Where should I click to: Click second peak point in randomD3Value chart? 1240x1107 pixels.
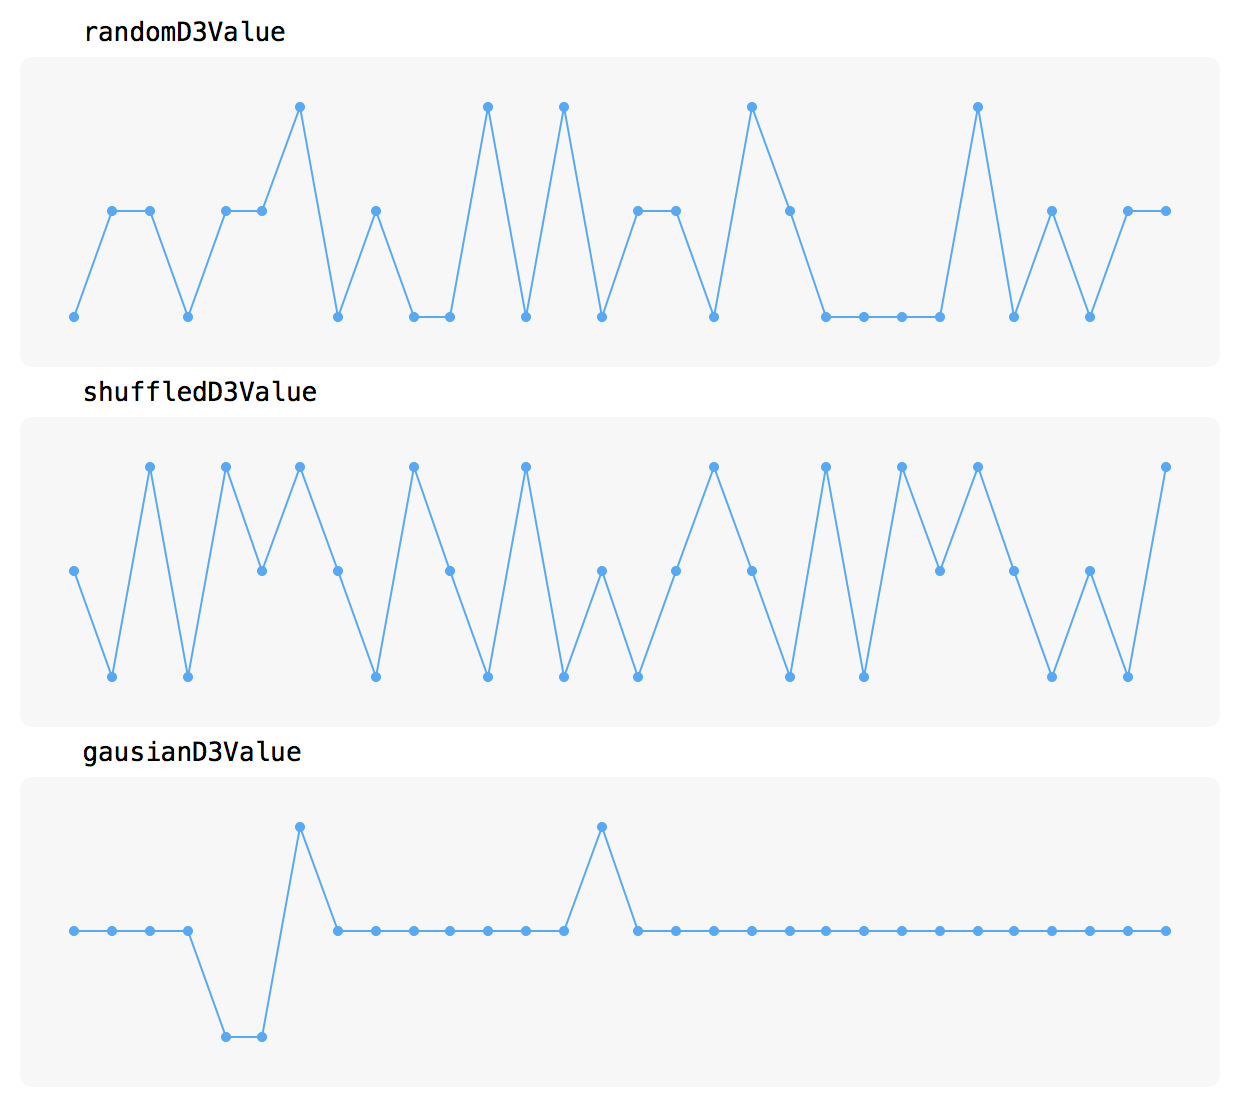488,107
